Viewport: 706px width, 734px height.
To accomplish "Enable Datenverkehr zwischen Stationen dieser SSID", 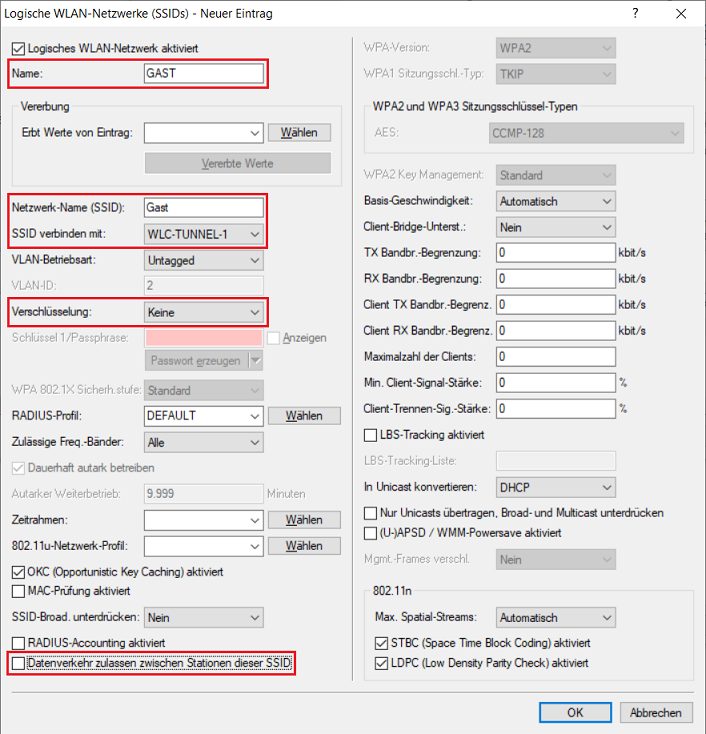I will (18, 663).
